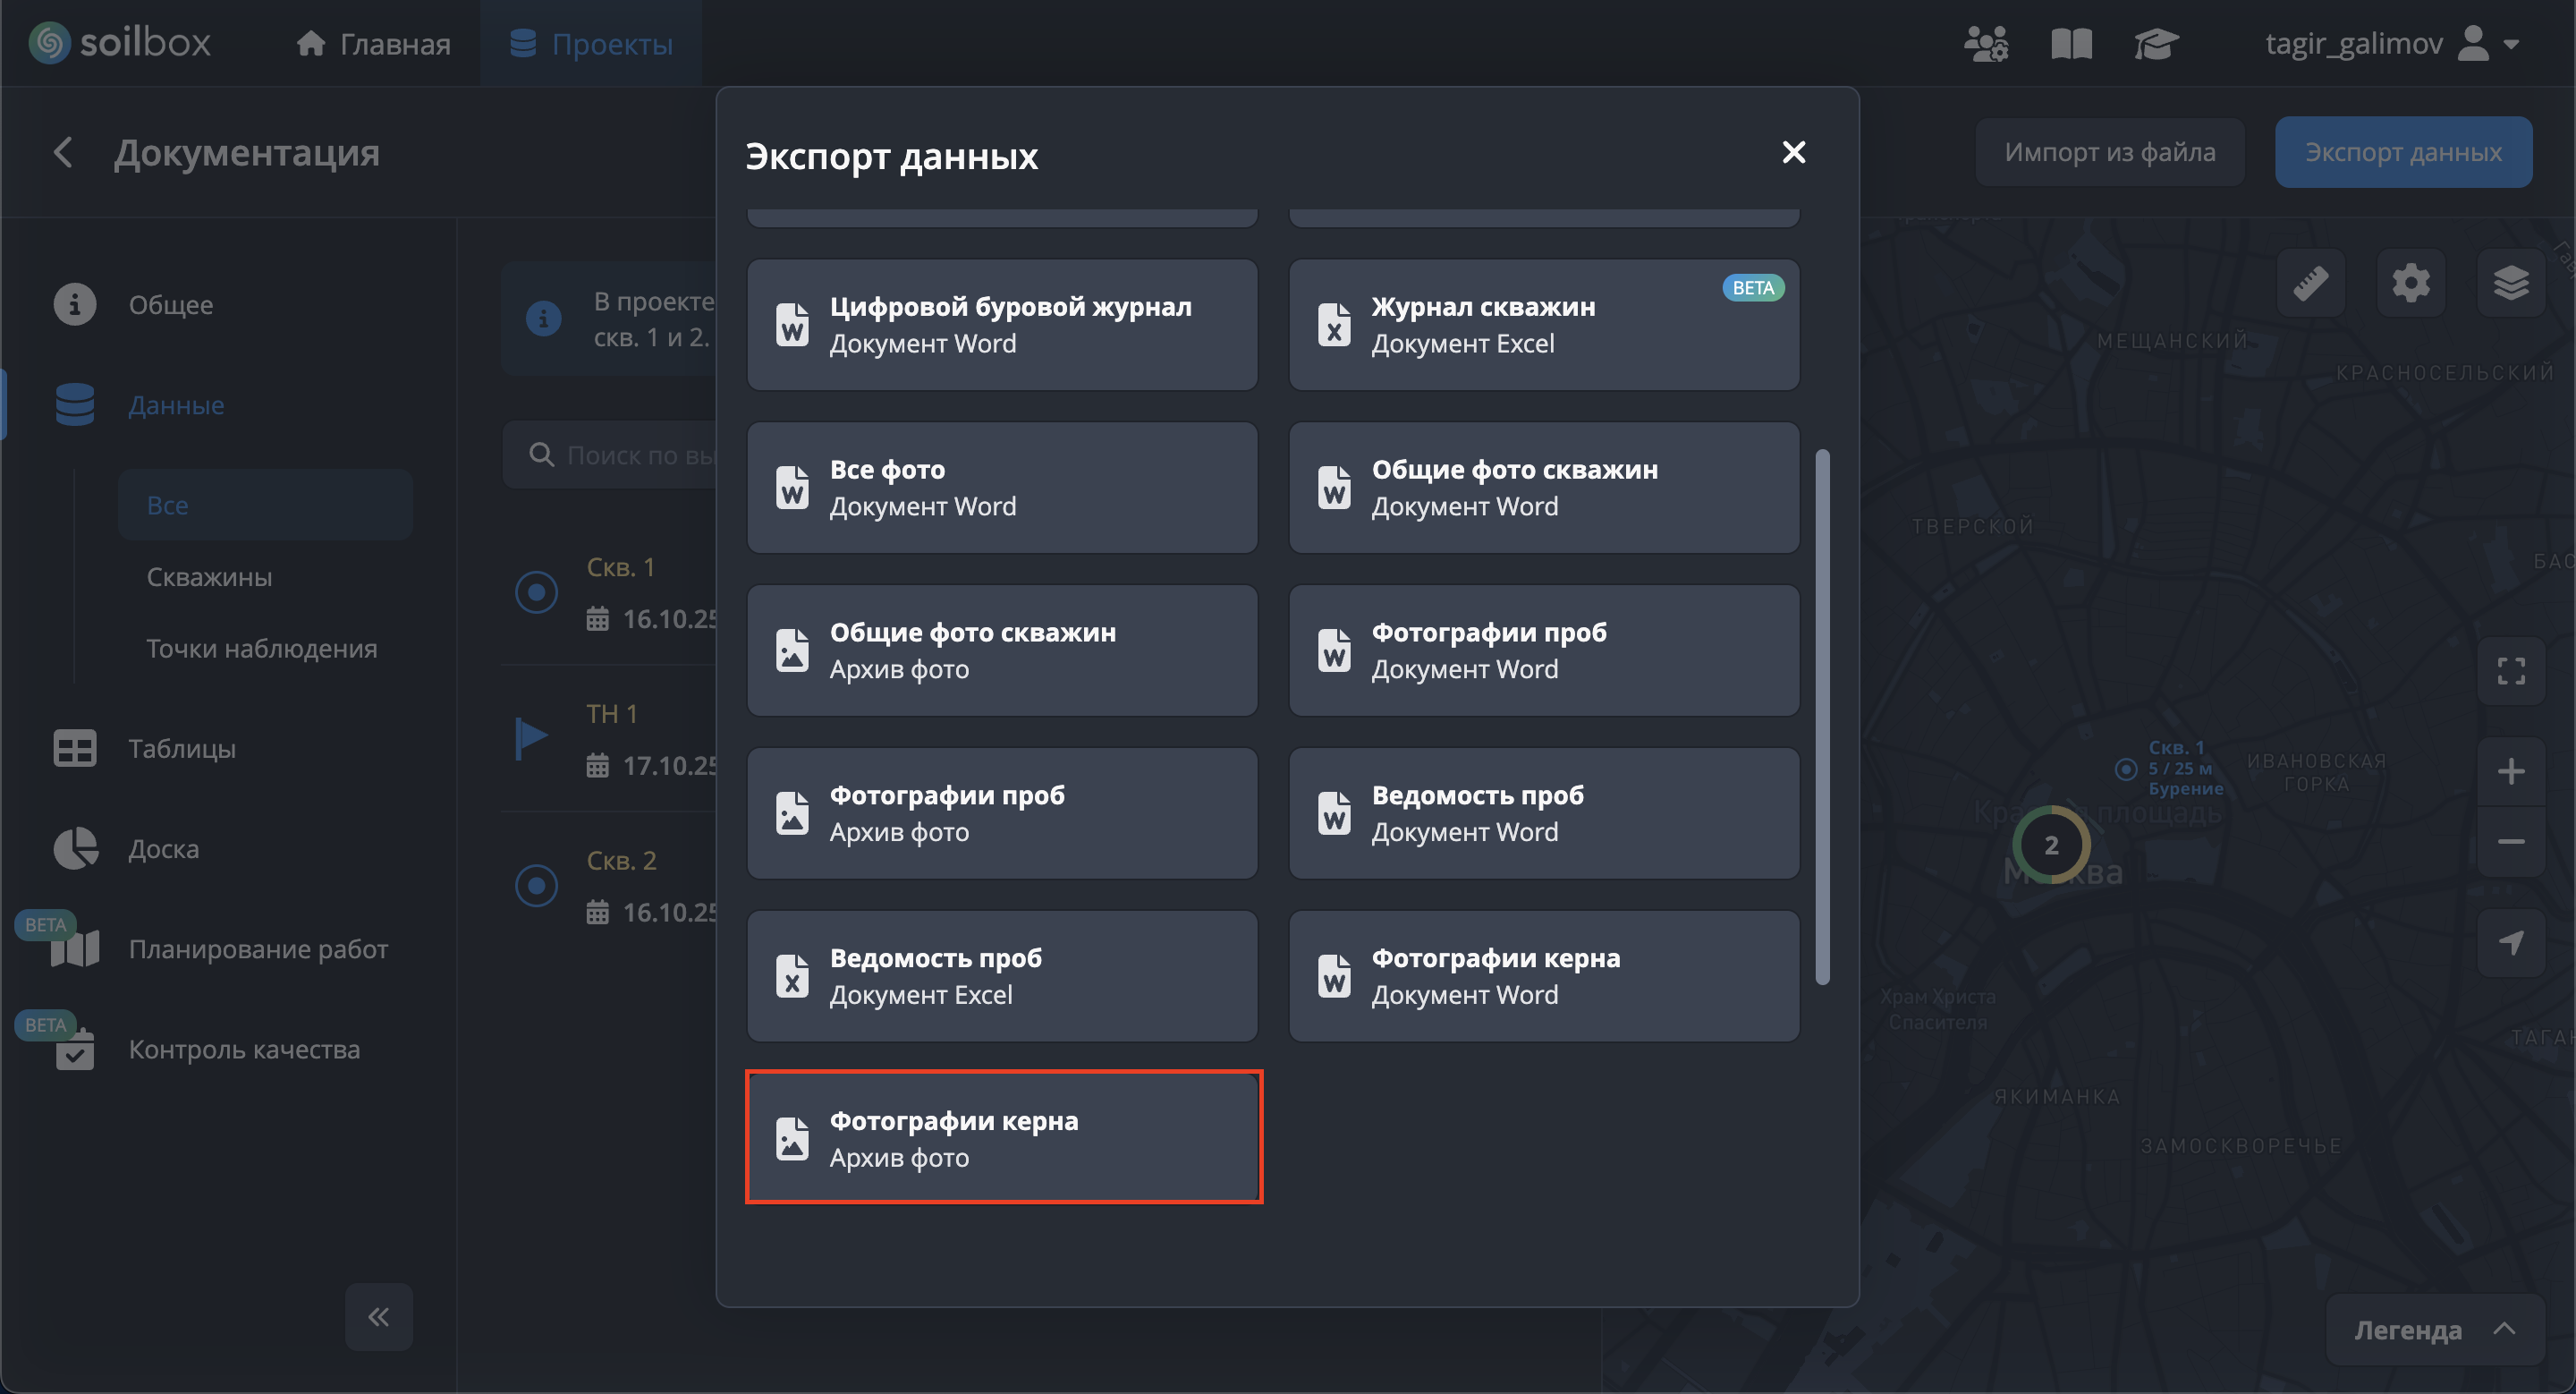
Task: Collapse the left sidebar with double chevron
Action: point(378,1316)
